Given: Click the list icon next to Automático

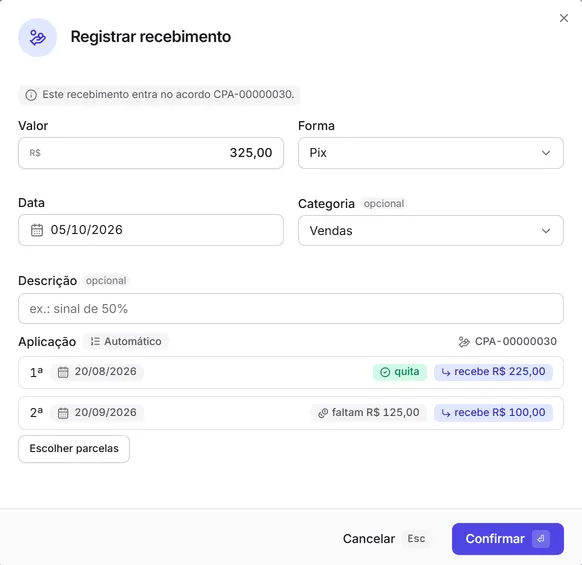Looking at the screenshot, I should tap(95, 341).
